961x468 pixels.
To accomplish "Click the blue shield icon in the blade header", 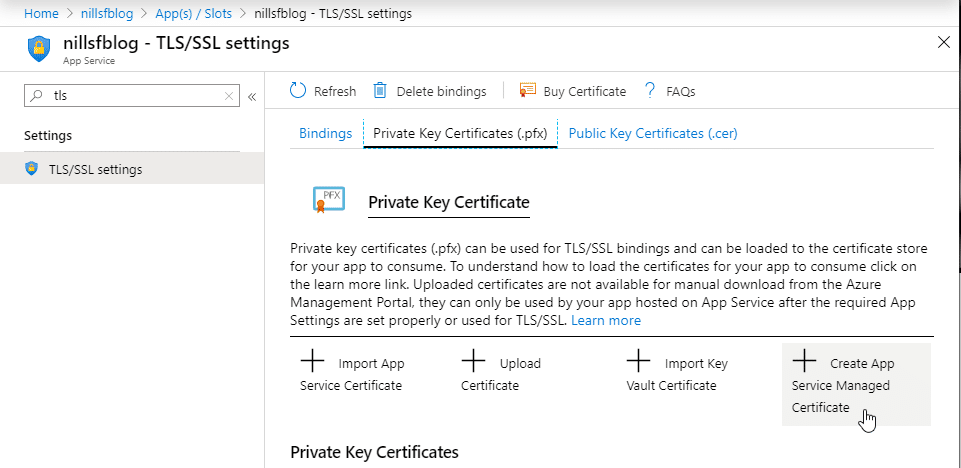I will pyautogui.click(x=40, y=49).
